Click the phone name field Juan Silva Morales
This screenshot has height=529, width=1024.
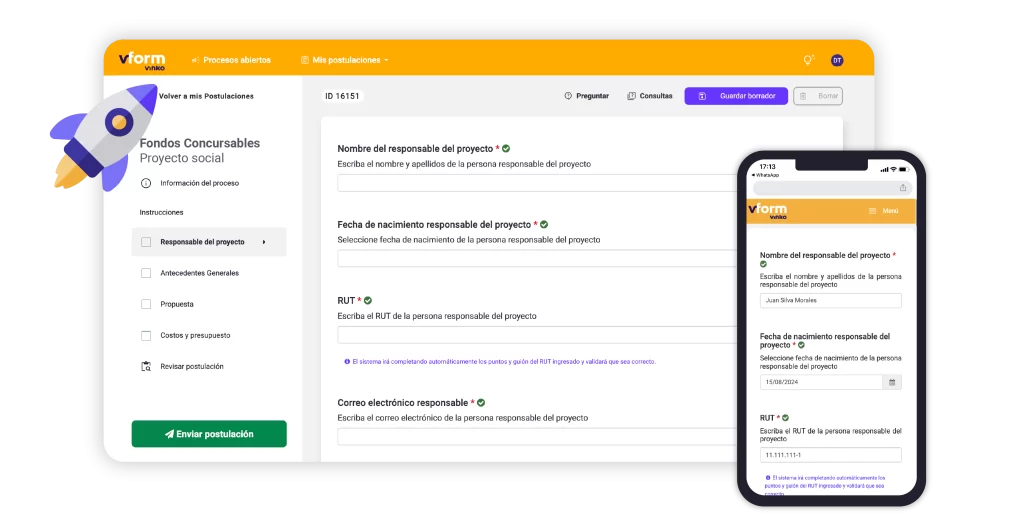pyautogui.click(x=831, y=300)
